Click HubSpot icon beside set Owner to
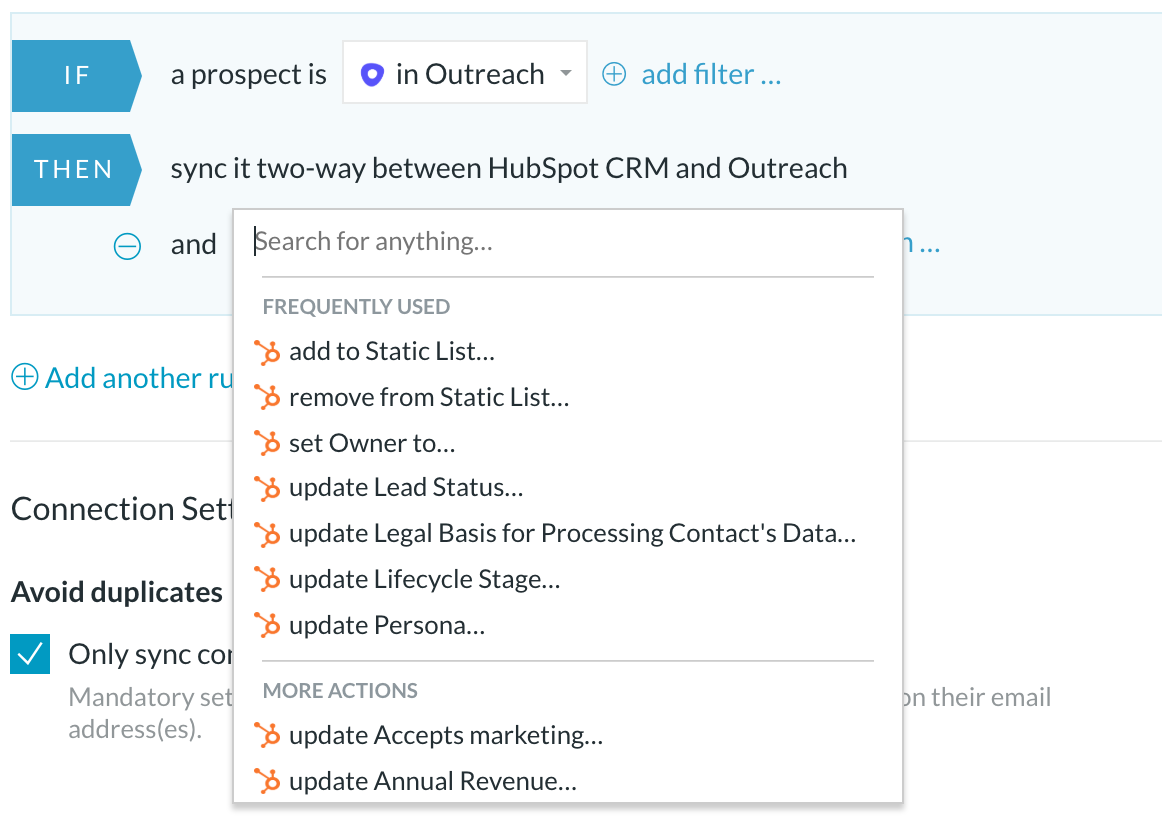 (x=267, y=443)
